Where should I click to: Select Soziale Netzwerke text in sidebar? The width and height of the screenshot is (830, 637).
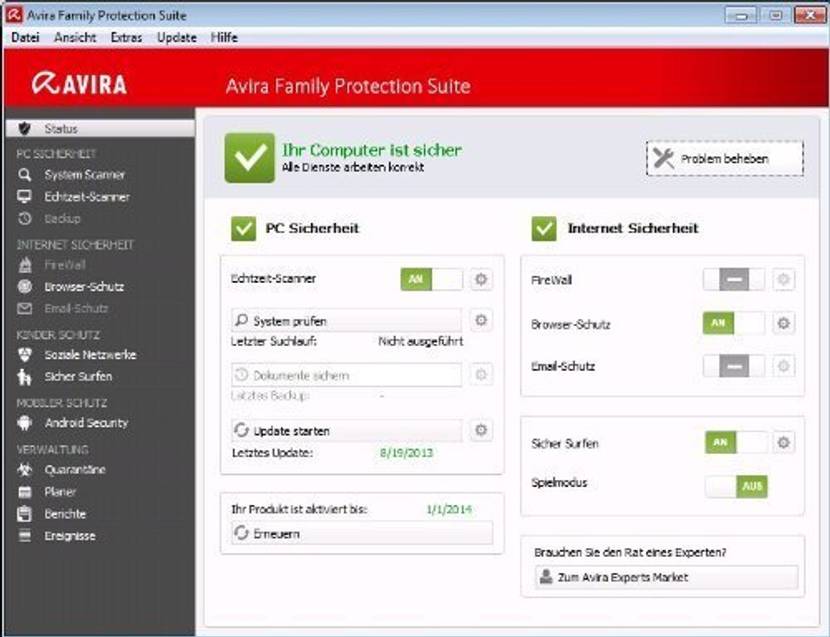[x=91, y=355]
